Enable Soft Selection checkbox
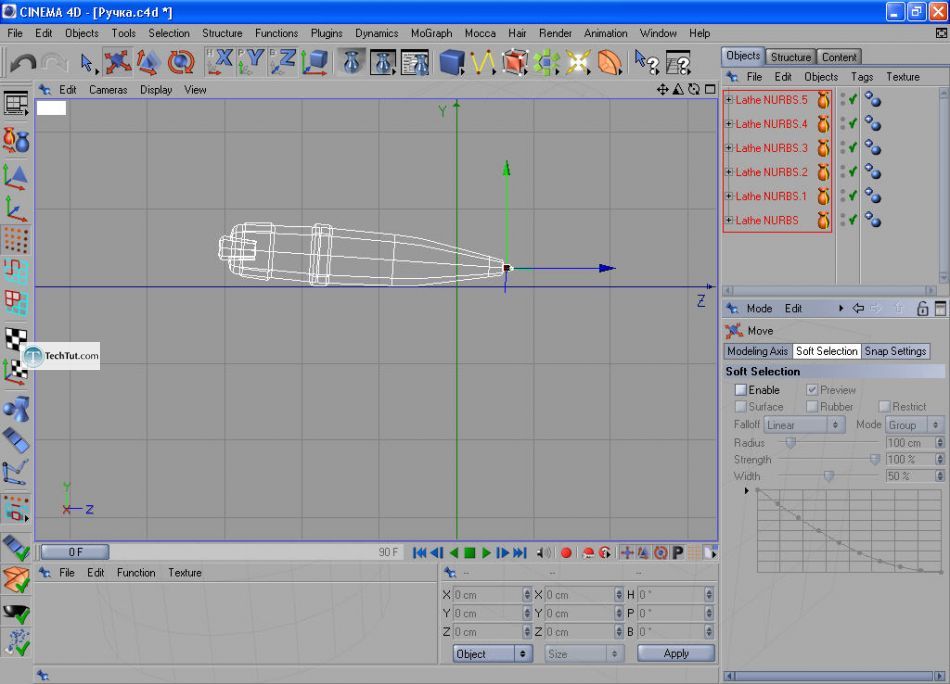This screenshot has height=684, width=950. (740, 390)
